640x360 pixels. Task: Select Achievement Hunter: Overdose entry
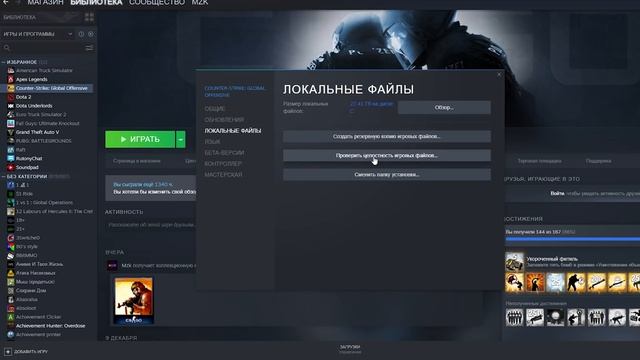[x=51, y=326]
